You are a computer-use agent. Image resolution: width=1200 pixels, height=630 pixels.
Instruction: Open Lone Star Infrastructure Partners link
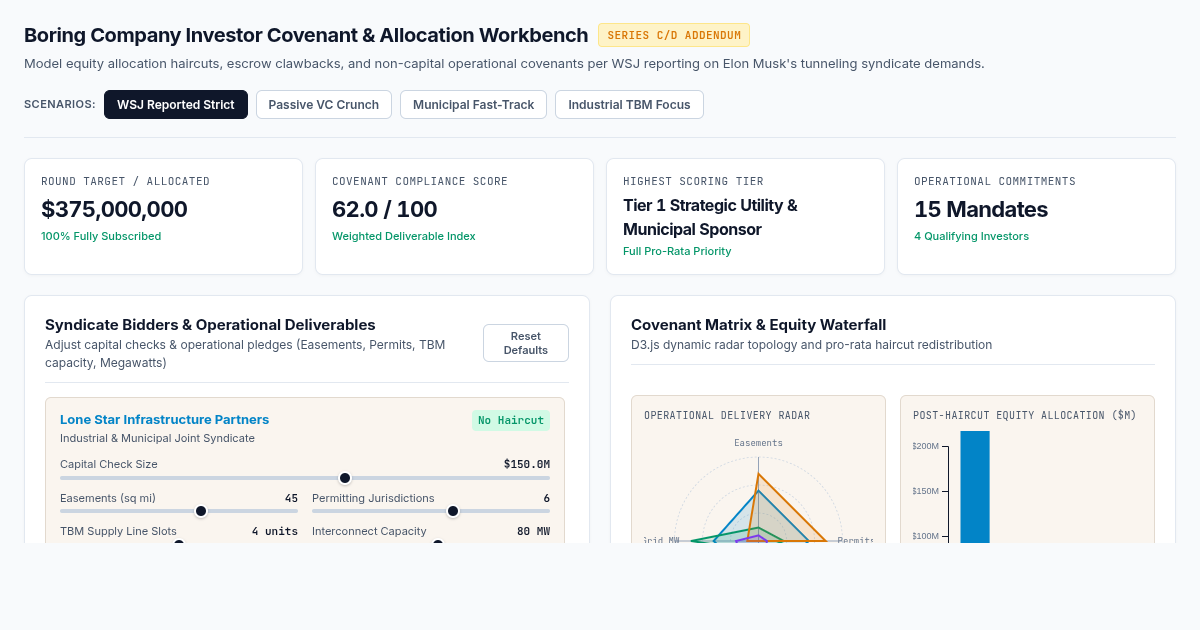coord(165,420)
